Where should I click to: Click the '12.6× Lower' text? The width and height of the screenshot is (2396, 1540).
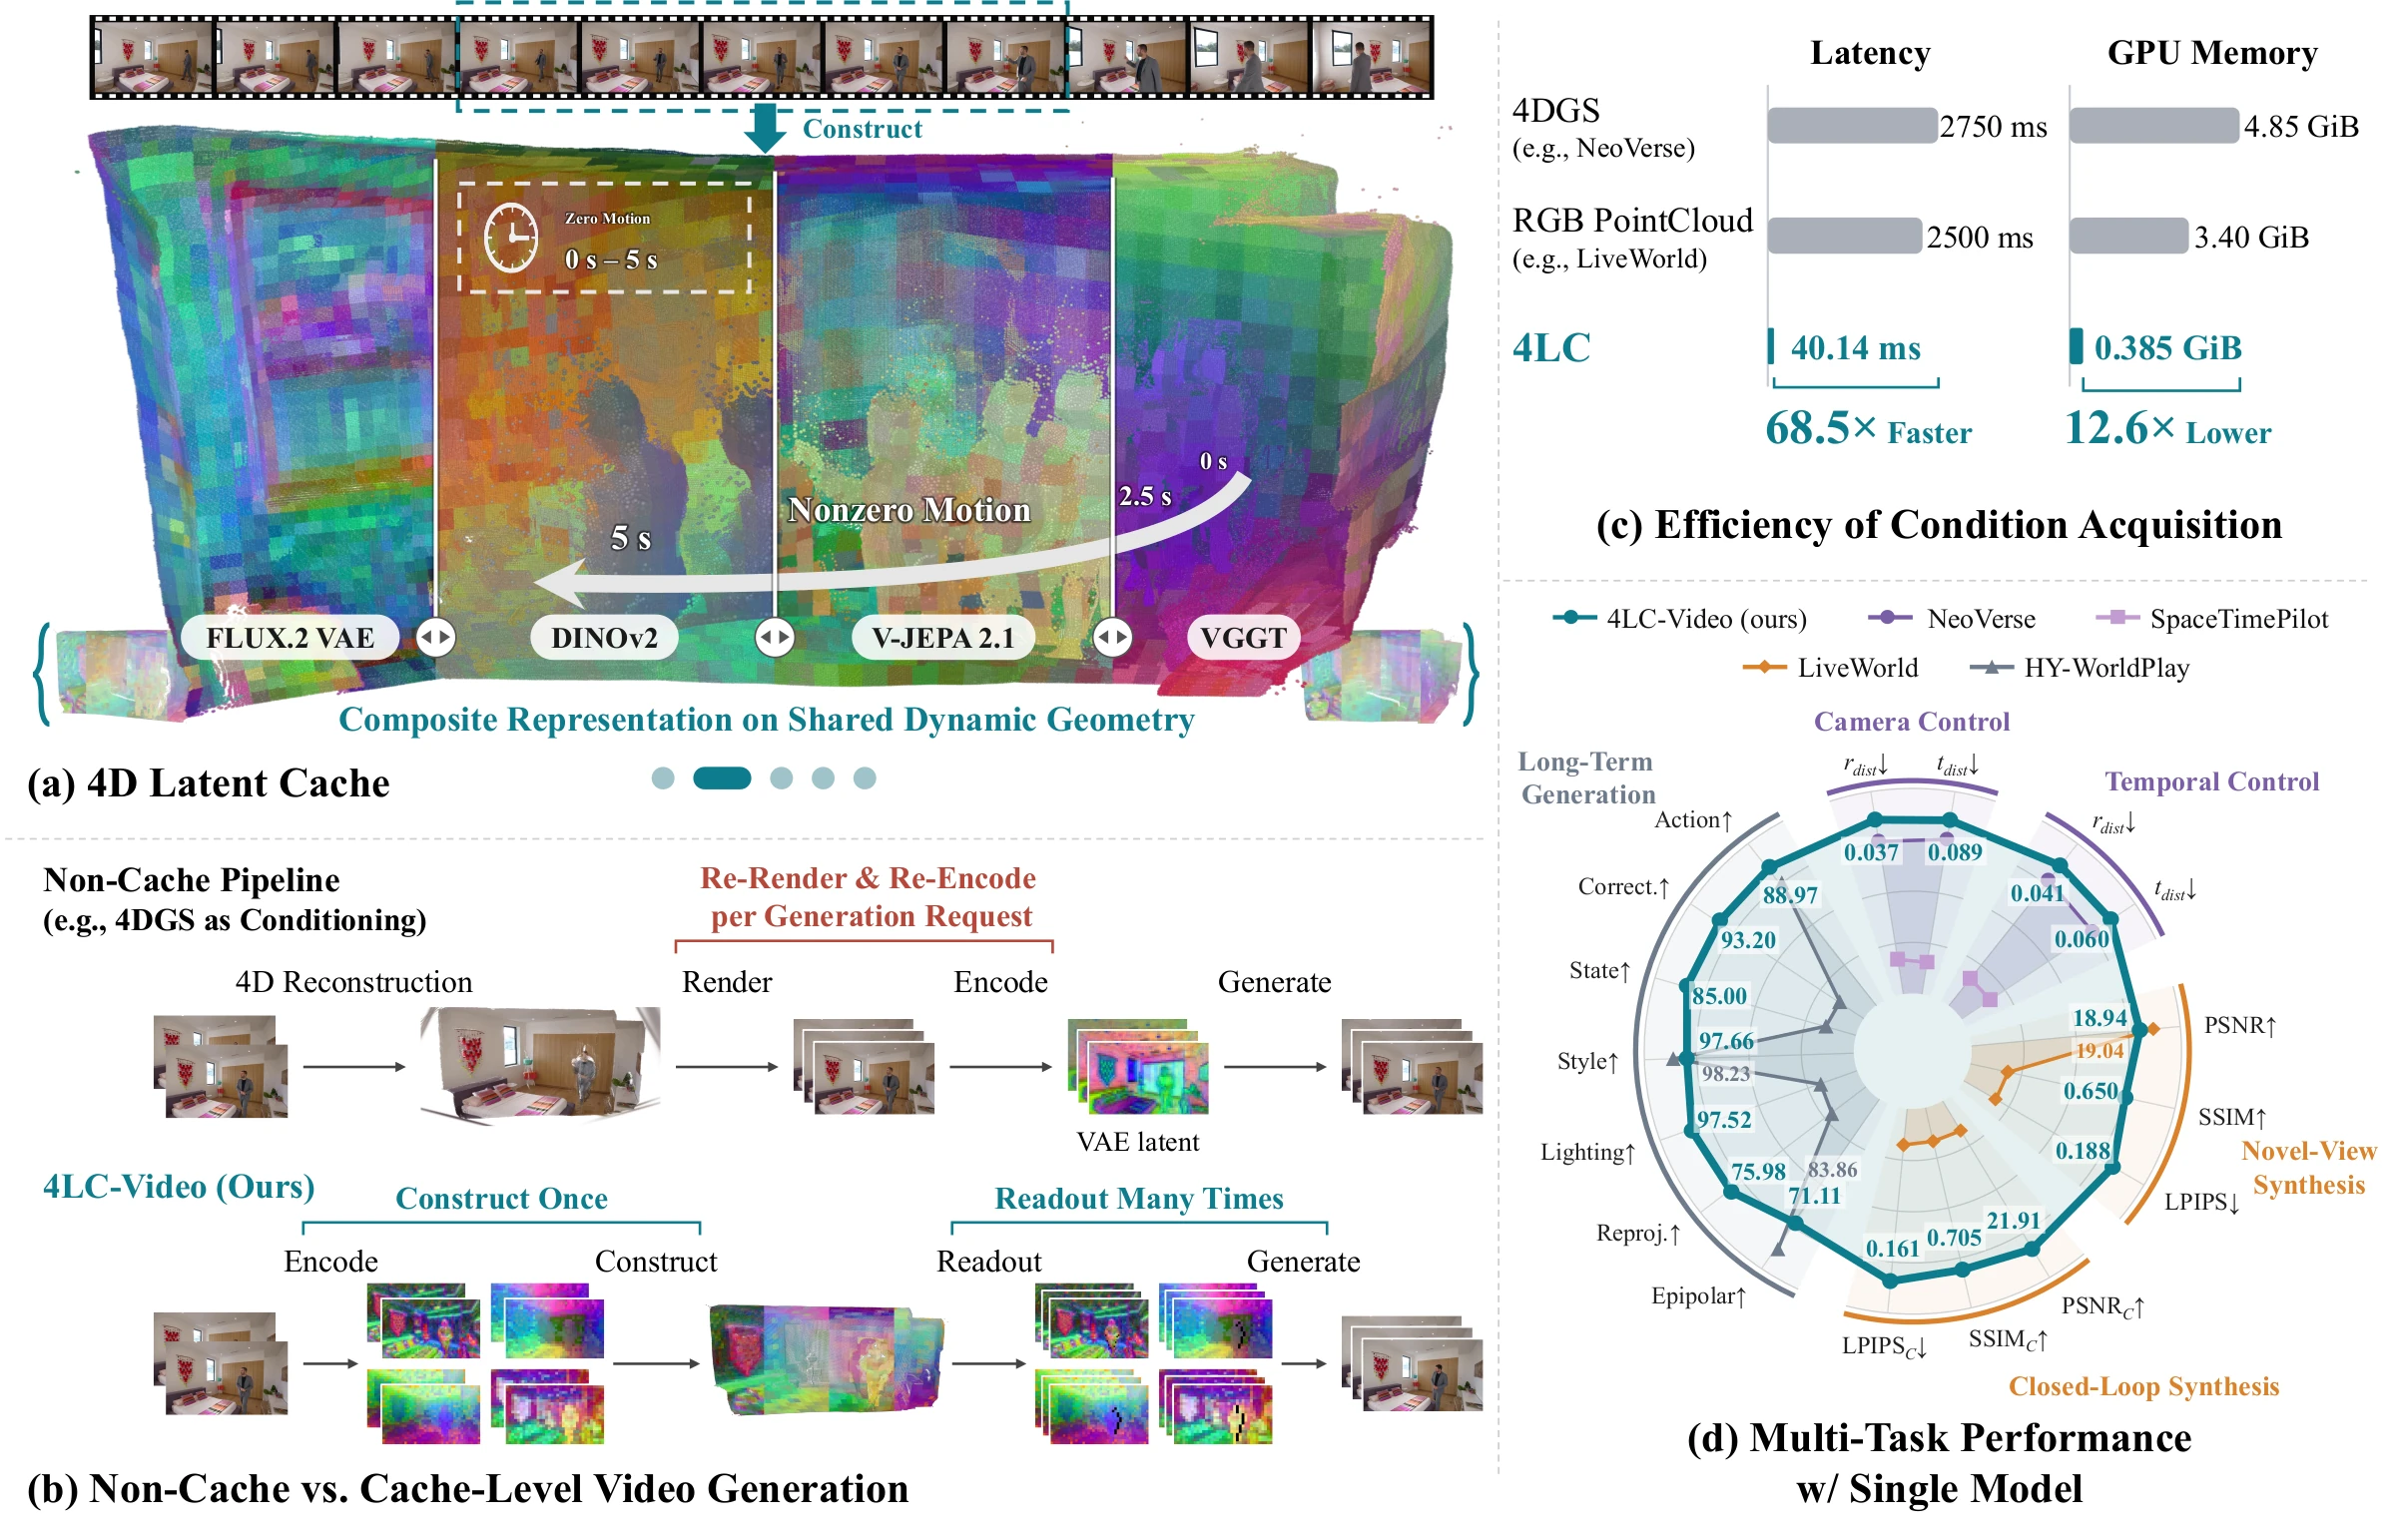click(x=2168, y=429)
